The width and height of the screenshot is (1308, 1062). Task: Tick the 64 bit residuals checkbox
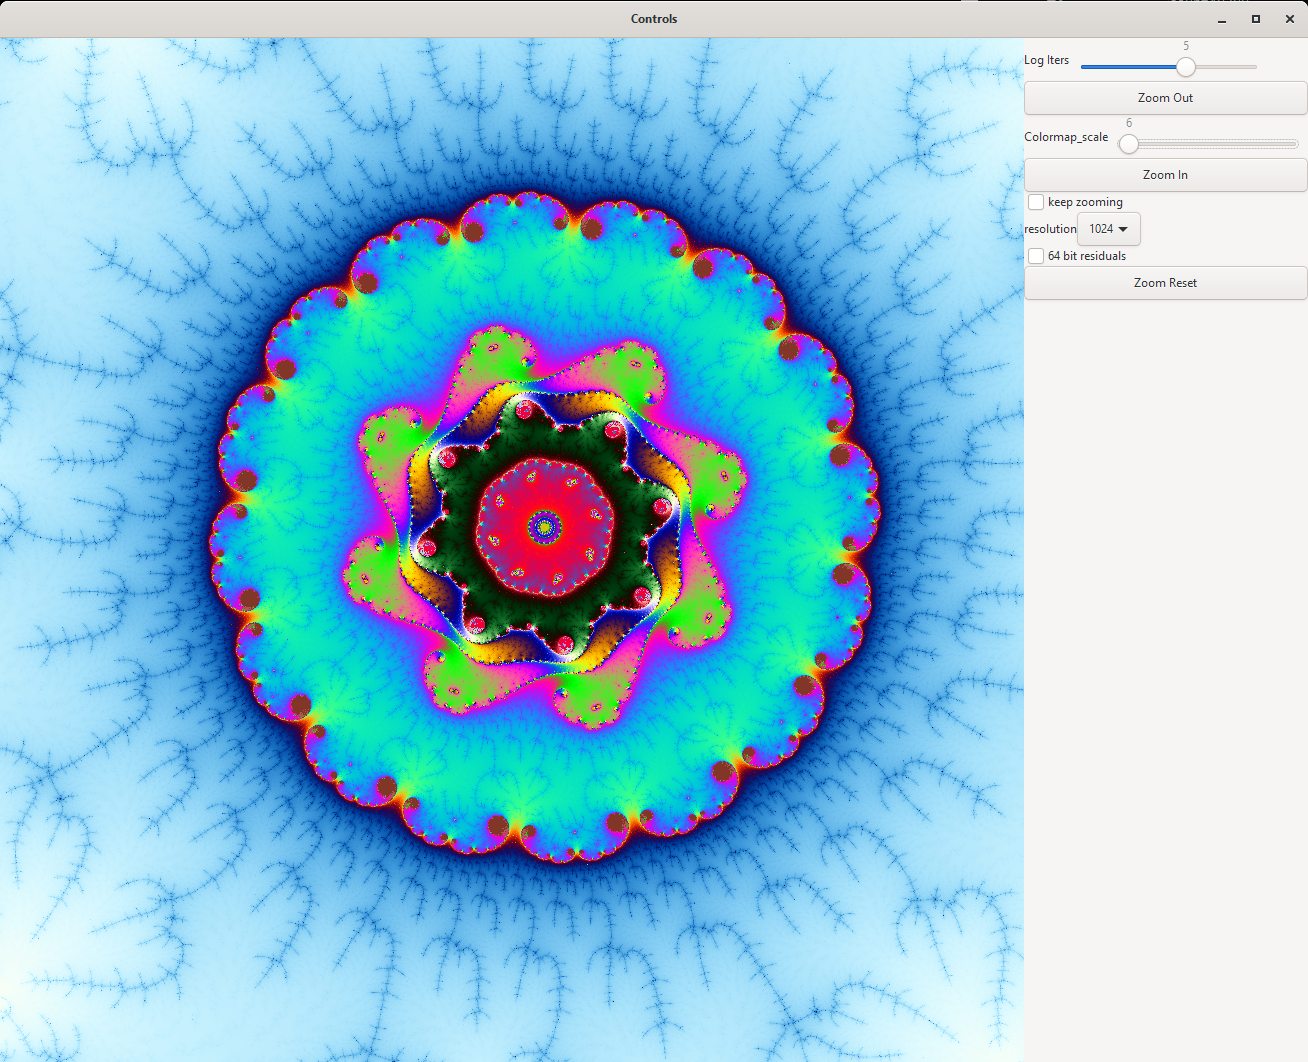(x=1036, y=256)
